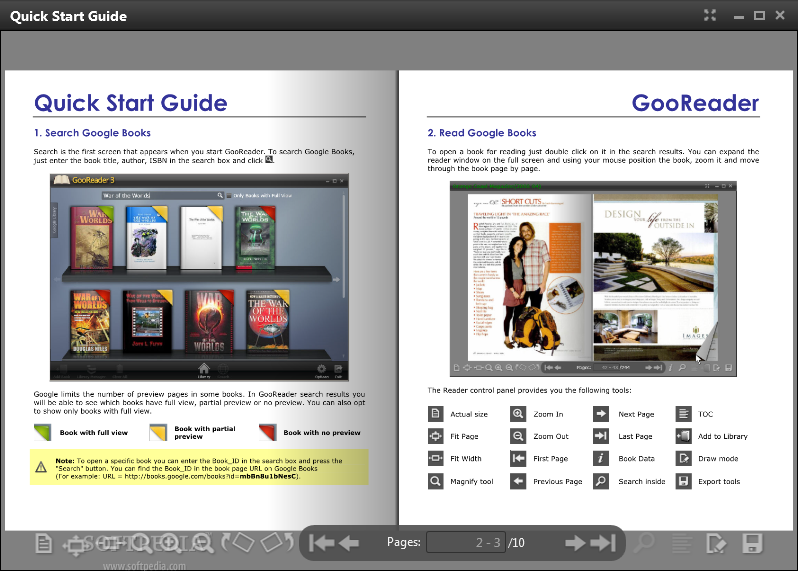The width and height of the screenshot is (798, 571).
Task: Click the Next Page icon in the page legend
Action: pos(601,414)
